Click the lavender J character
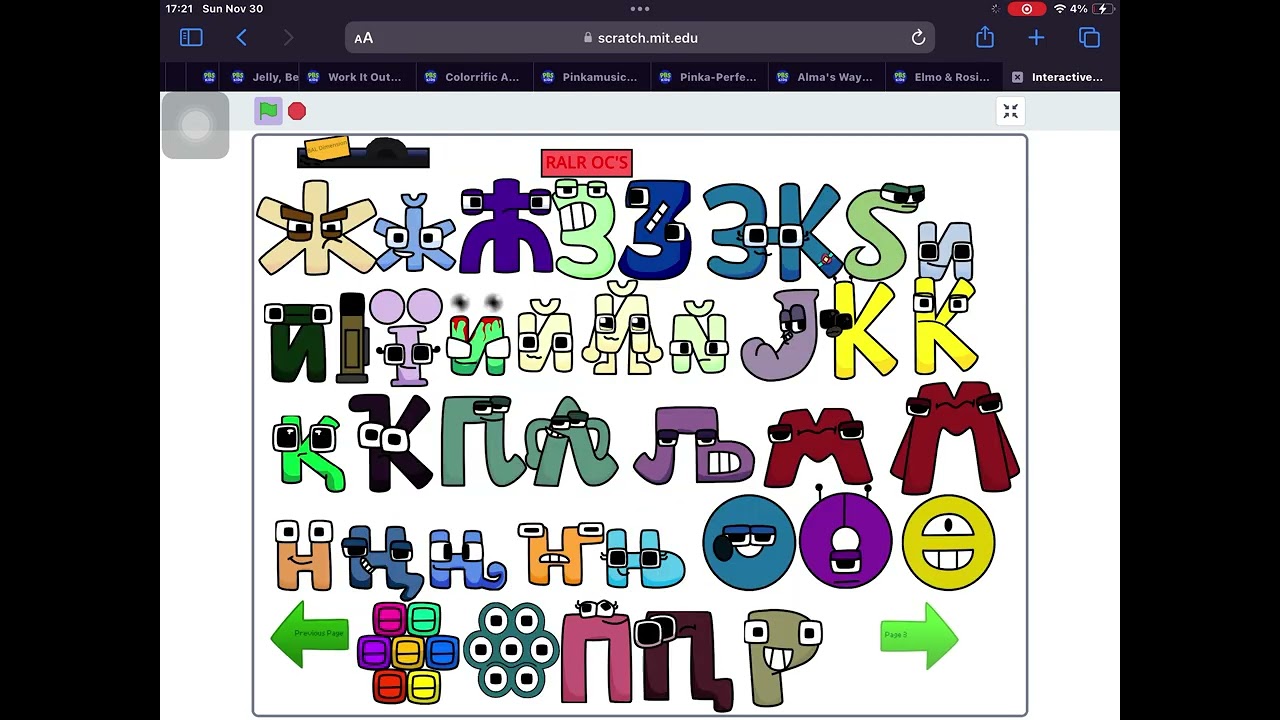The height and width of the screenshot is (720, 1280). click(781, 335)
